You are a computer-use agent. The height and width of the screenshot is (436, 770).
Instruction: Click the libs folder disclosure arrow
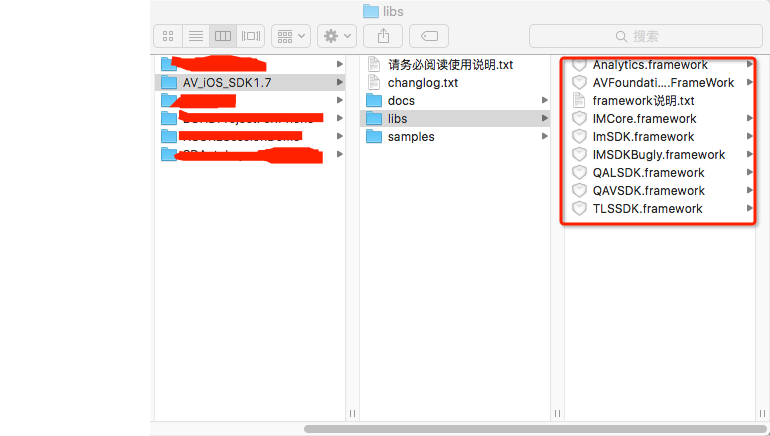coord(545,118)
